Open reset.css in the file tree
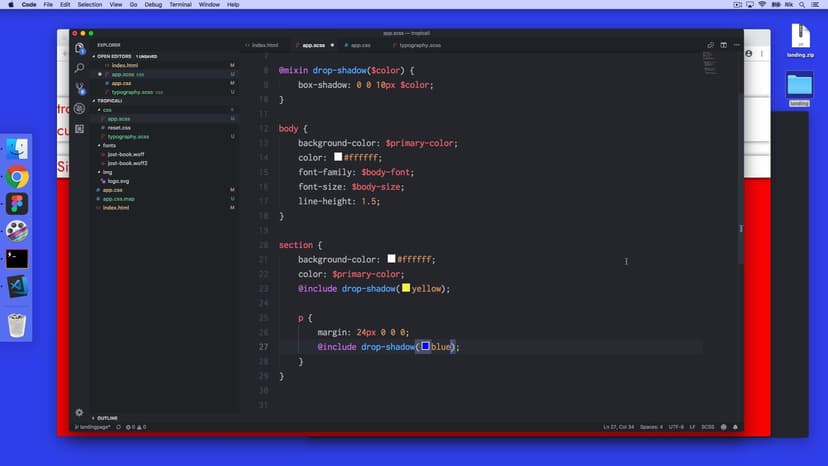This screenshot has width=828, height=466. (x=119, y=128)
